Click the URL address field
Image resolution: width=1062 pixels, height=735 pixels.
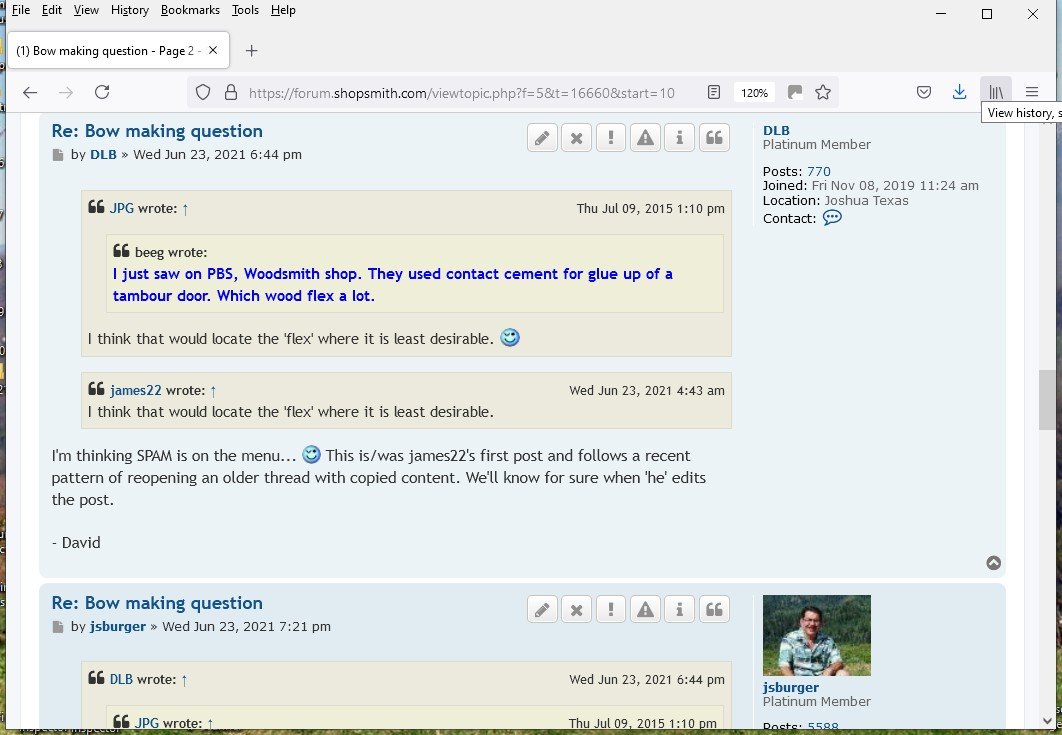coord(461,93)
